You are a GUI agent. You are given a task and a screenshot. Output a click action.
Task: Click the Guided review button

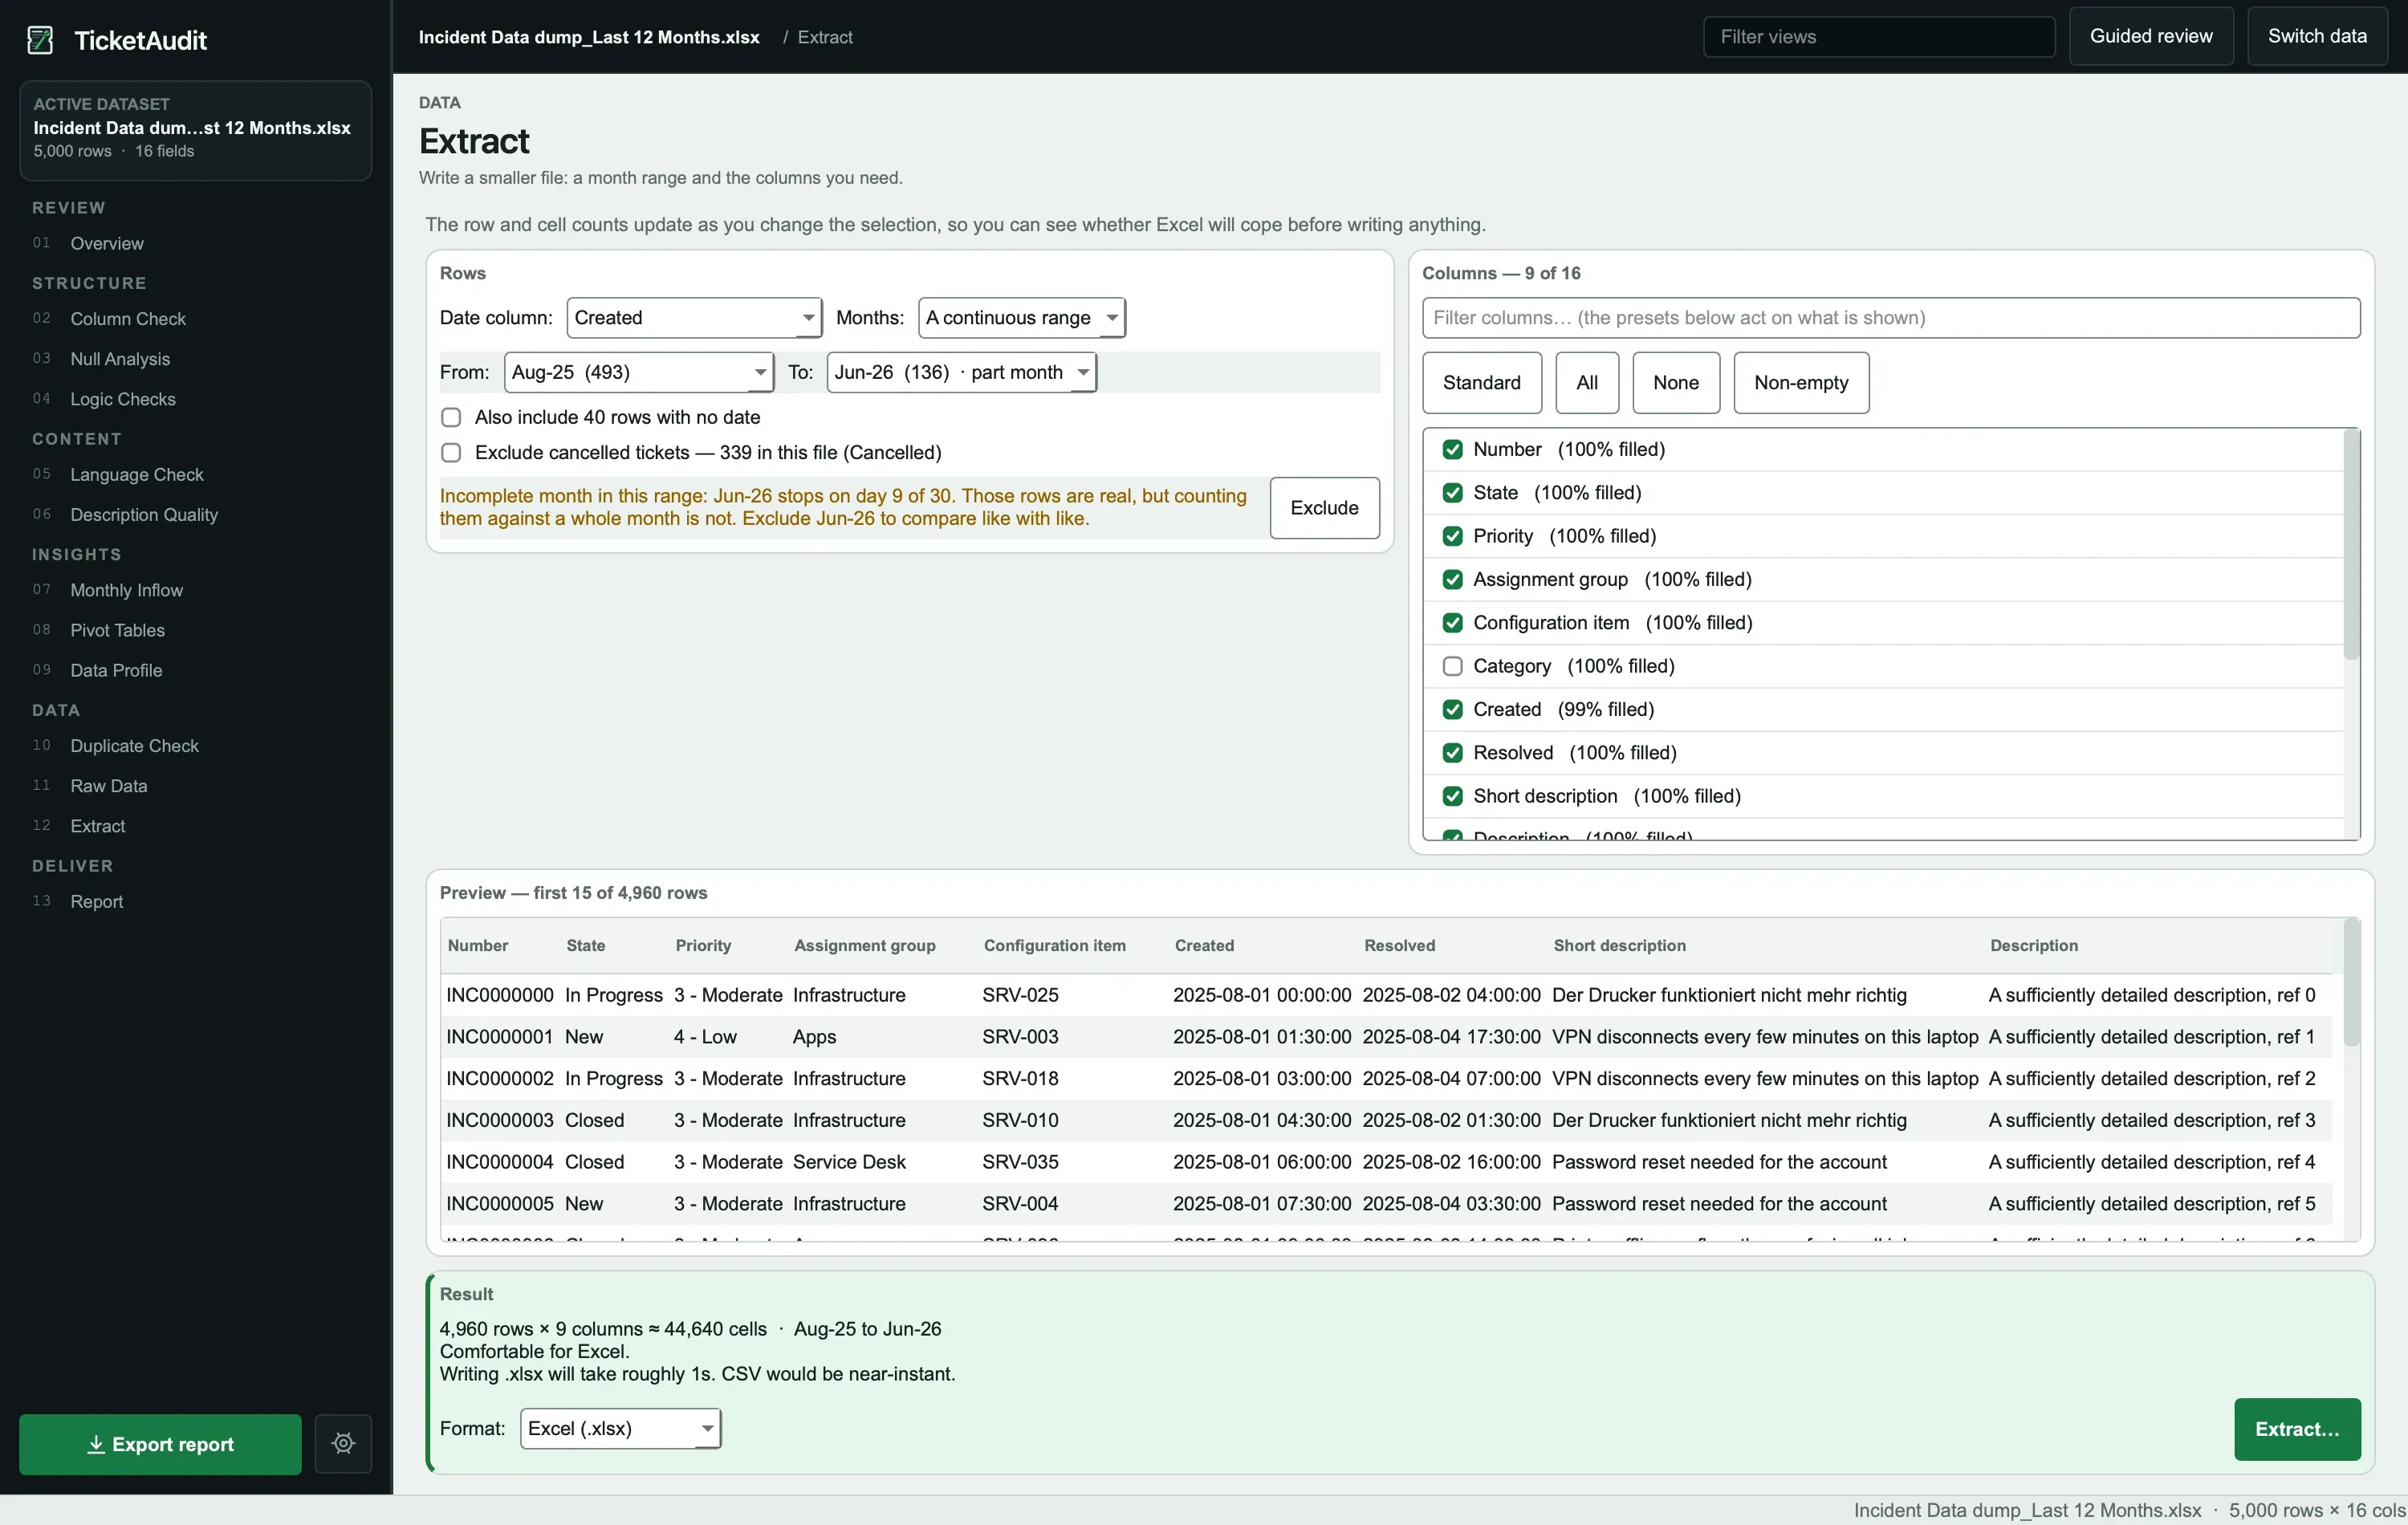(x=2151, y=36)
